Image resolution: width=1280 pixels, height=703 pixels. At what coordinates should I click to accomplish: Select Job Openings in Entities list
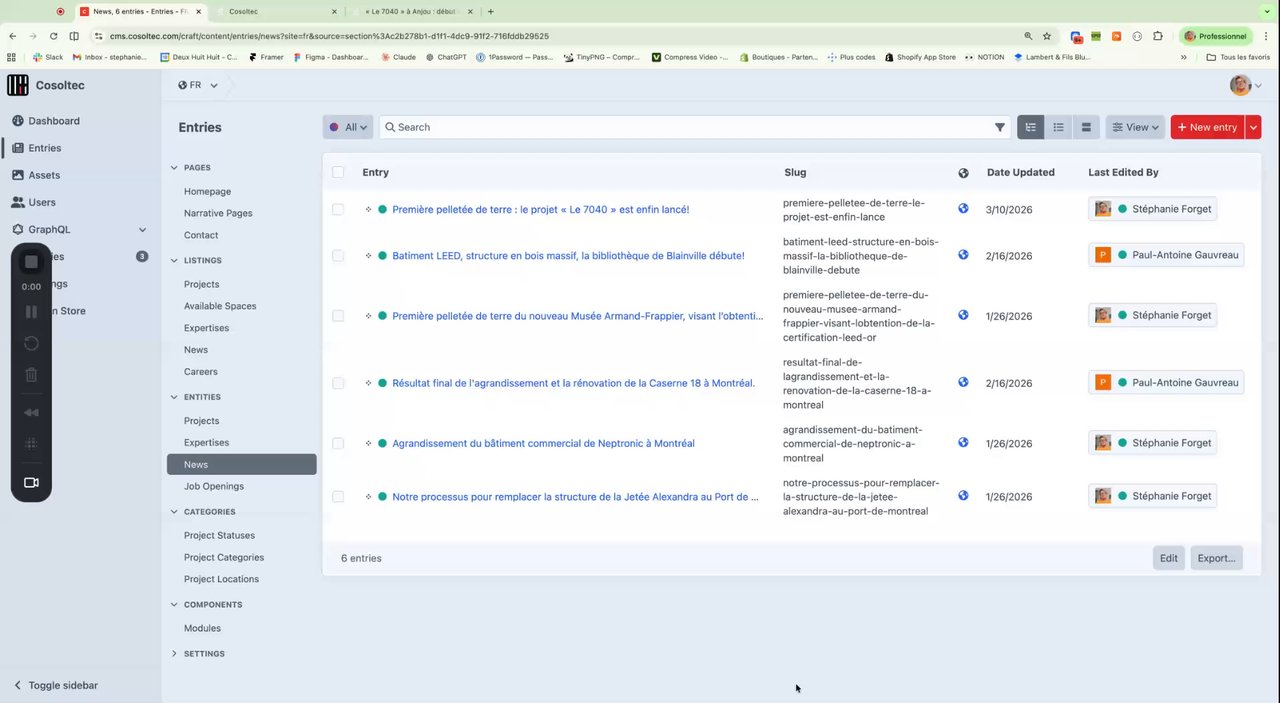point(214,486)
